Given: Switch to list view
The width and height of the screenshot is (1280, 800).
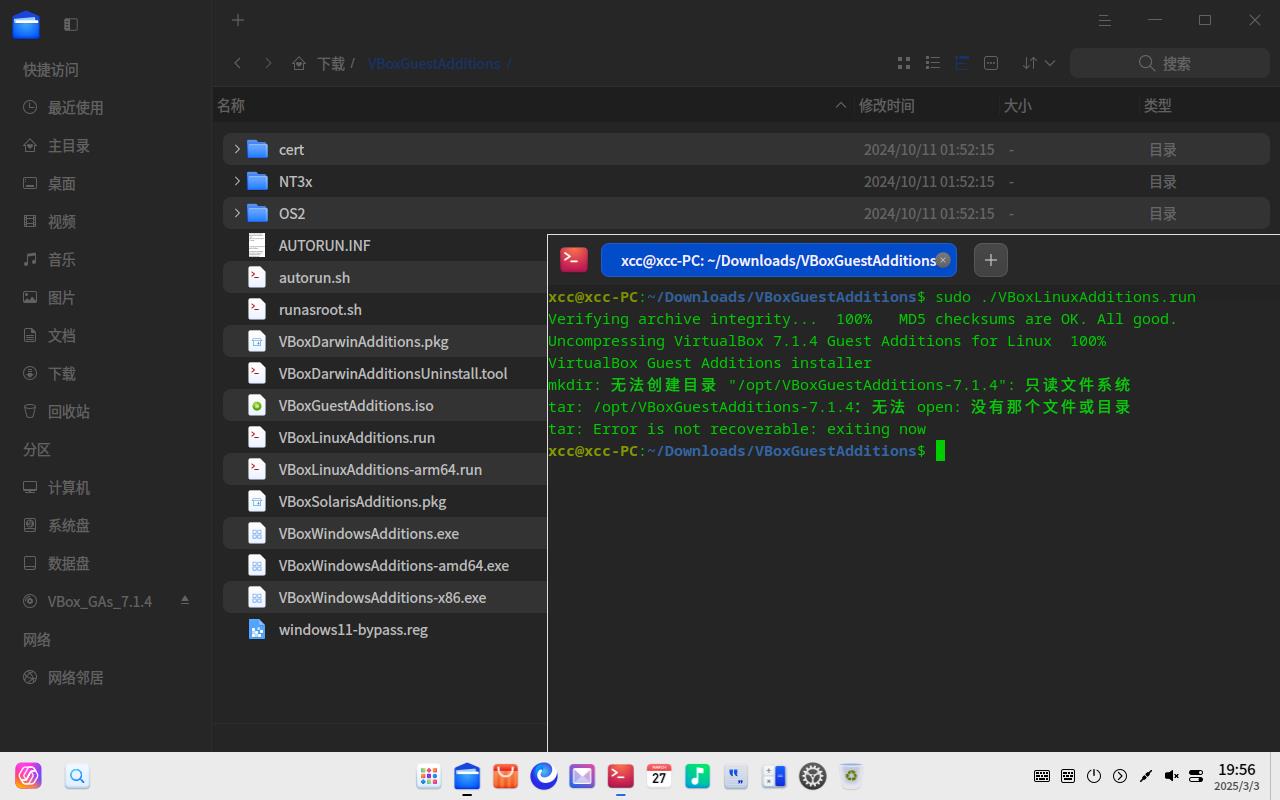Looking at the screenshot, I should click(933, 63).
